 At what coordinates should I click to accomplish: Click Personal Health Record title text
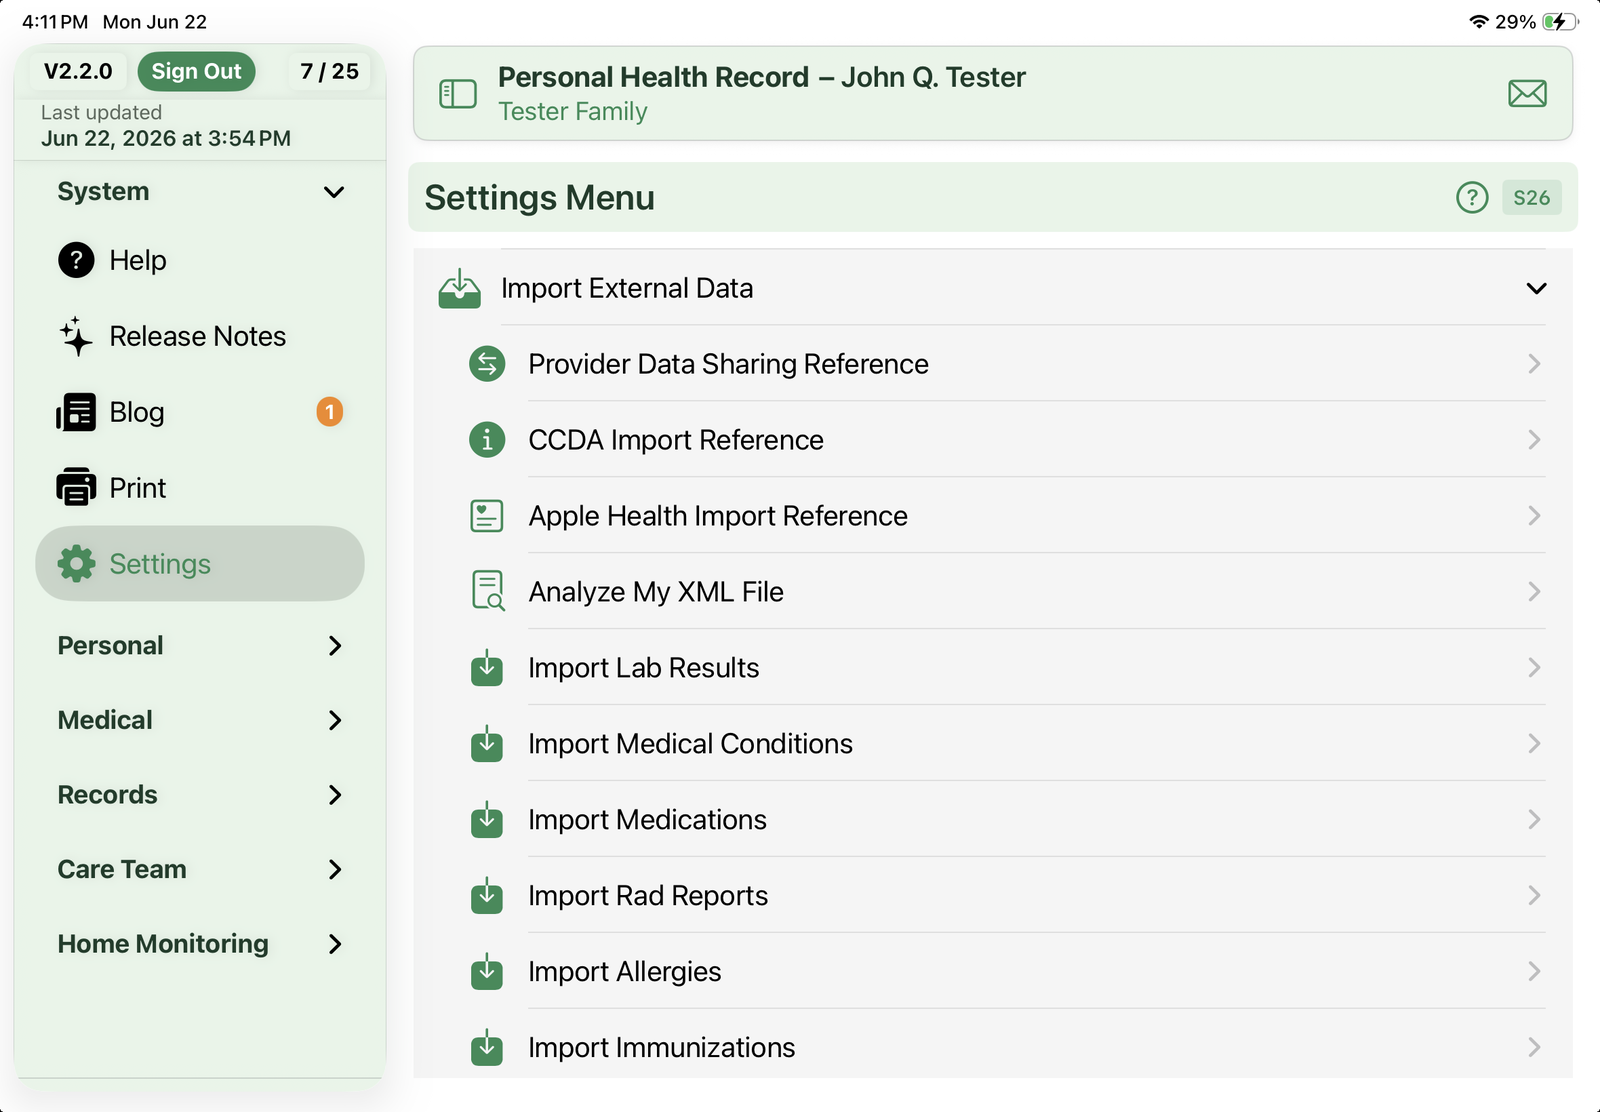pos(654,77)
